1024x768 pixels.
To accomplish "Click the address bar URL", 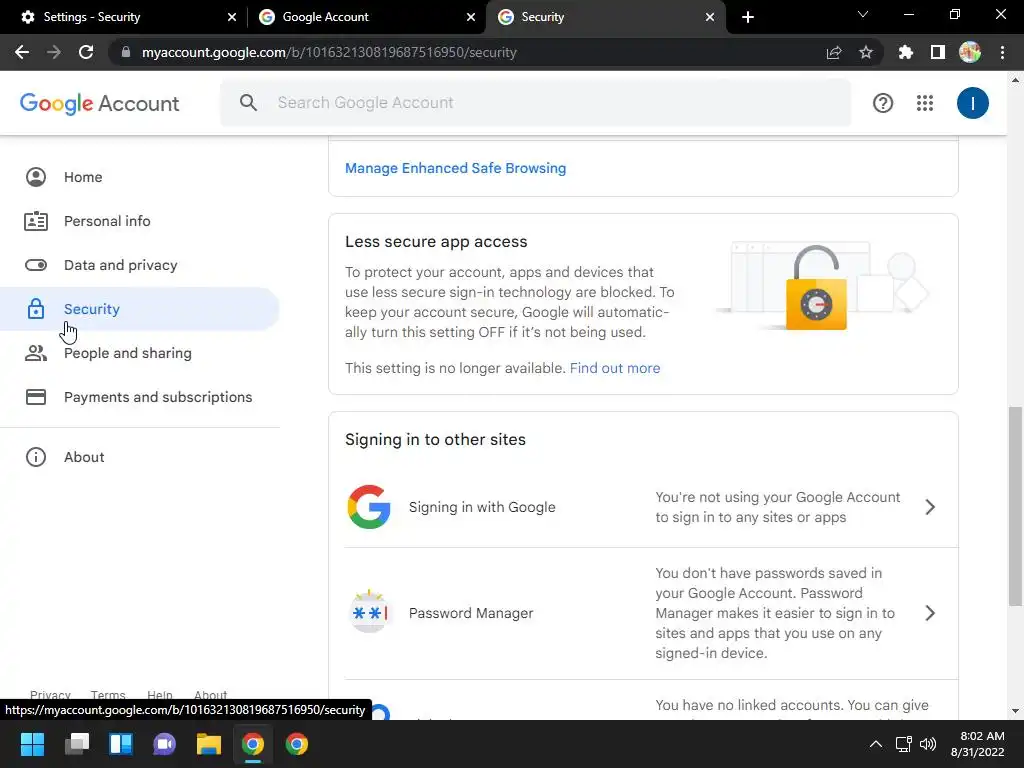I will coord(329,52).
